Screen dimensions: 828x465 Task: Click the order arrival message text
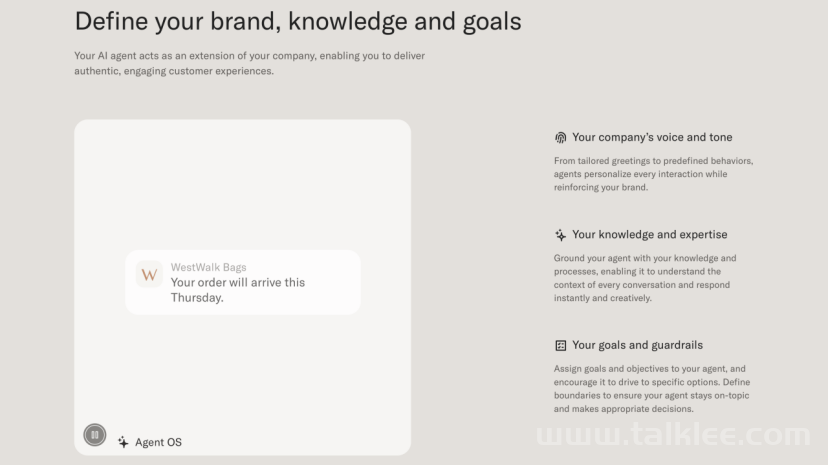238,290
